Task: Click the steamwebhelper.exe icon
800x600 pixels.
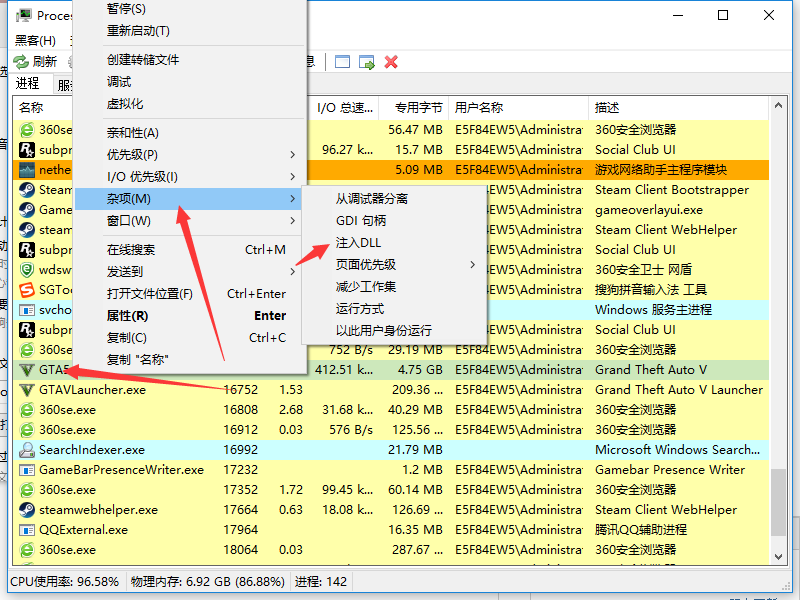Action: pos(27,510)
